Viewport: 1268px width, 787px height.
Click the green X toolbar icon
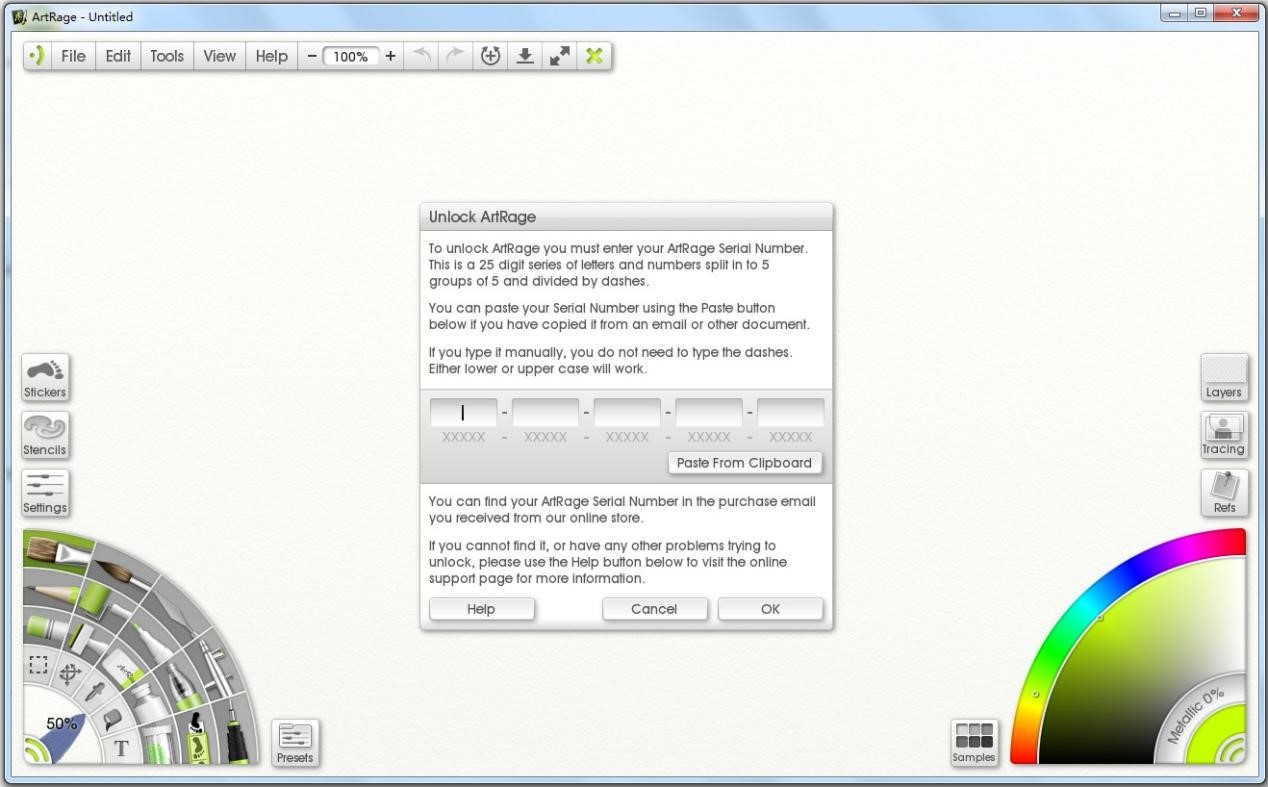pos(594,56)
